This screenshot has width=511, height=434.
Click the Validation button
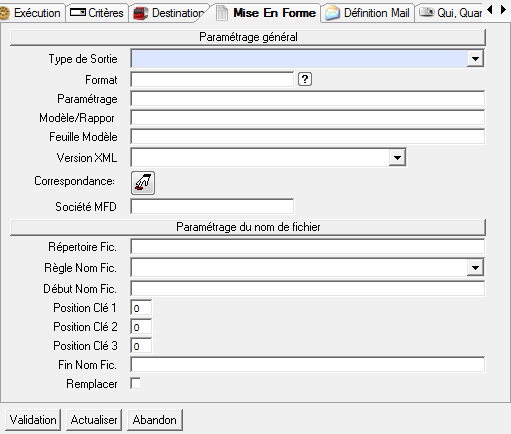33,420
